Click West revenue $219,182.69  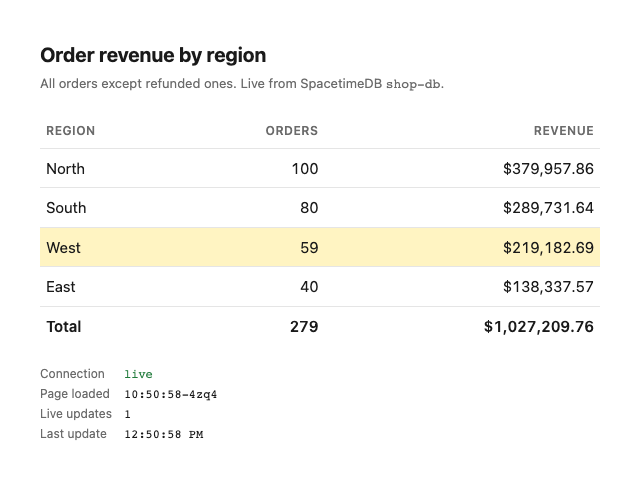tap(548, 248)
